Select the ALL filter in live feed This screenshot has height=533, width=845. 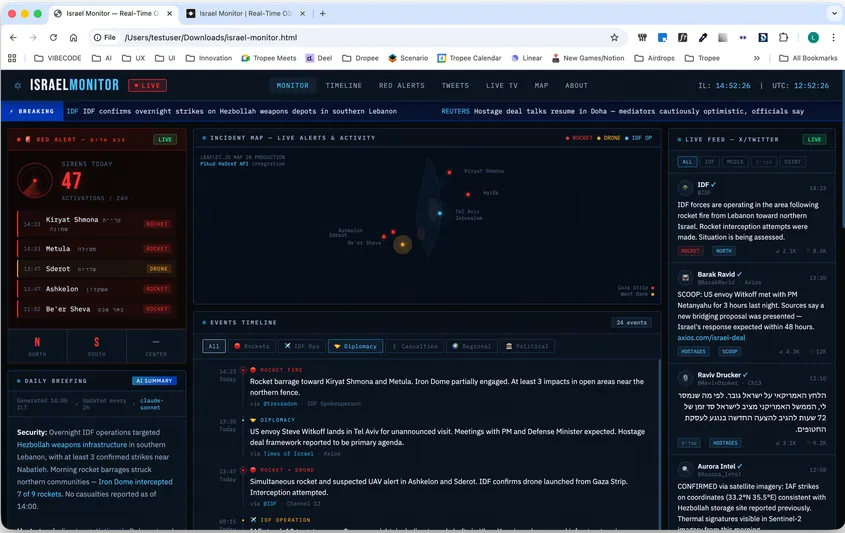click(x=687, y=162)
